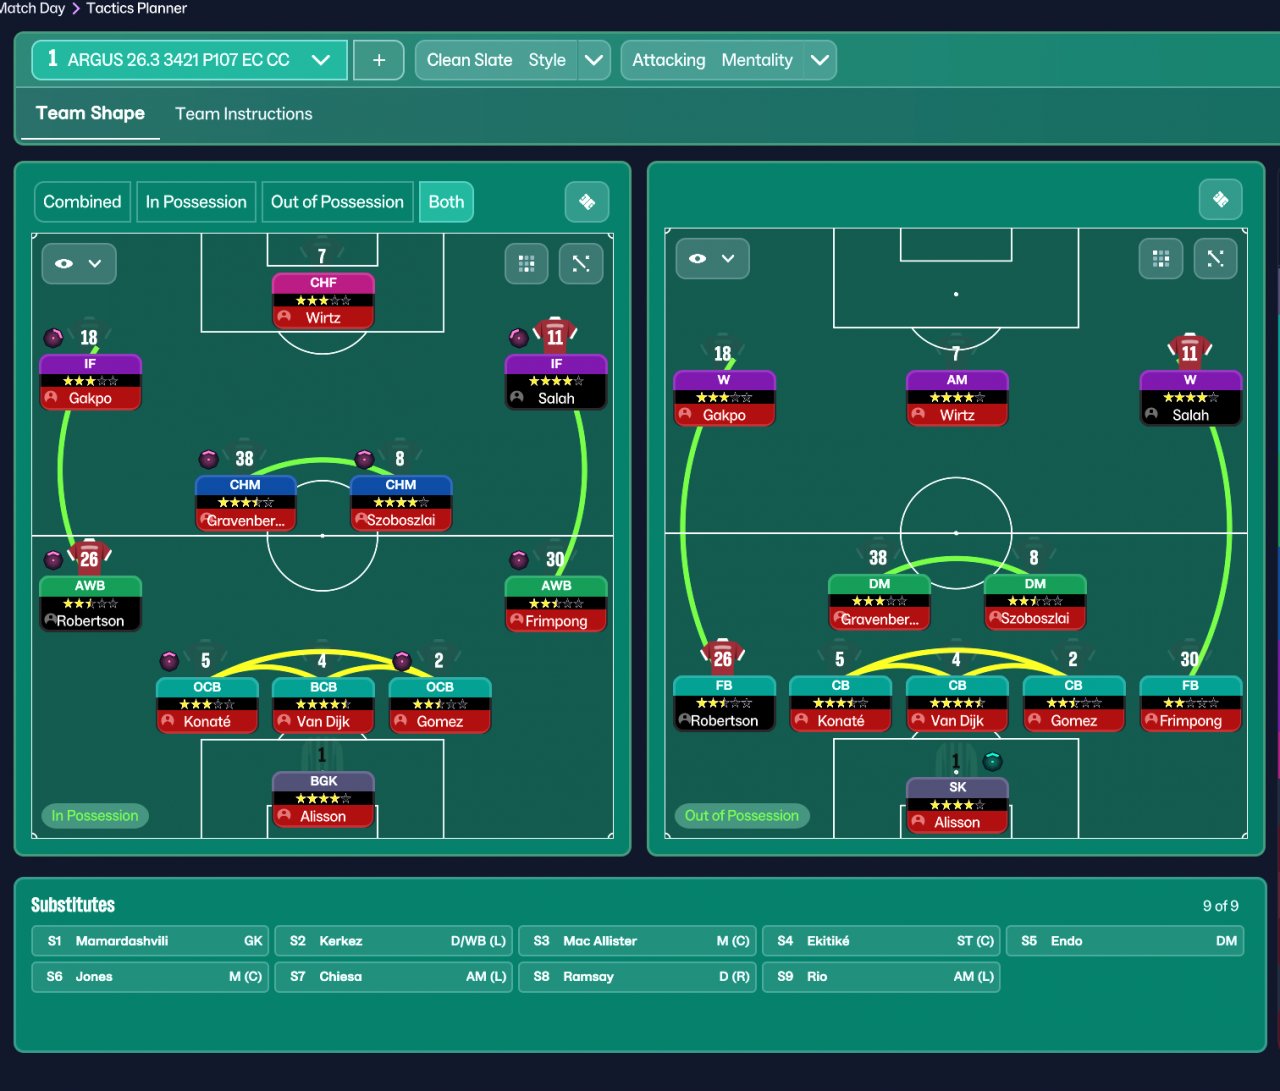Select Wirtz's AM role card
1280x1091 pixels.
[x=957, y=398]
